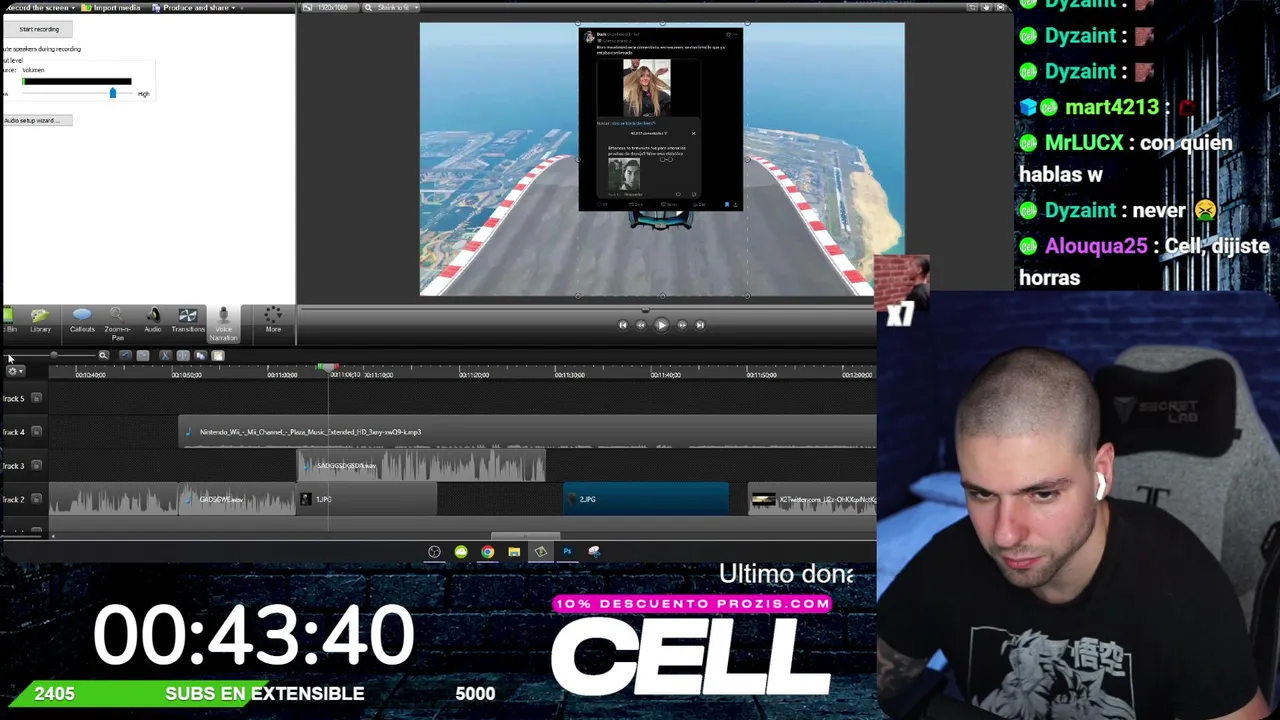The image size is (1280, 720).
Task: Click the Track 4 label
Action: point(14,432)
